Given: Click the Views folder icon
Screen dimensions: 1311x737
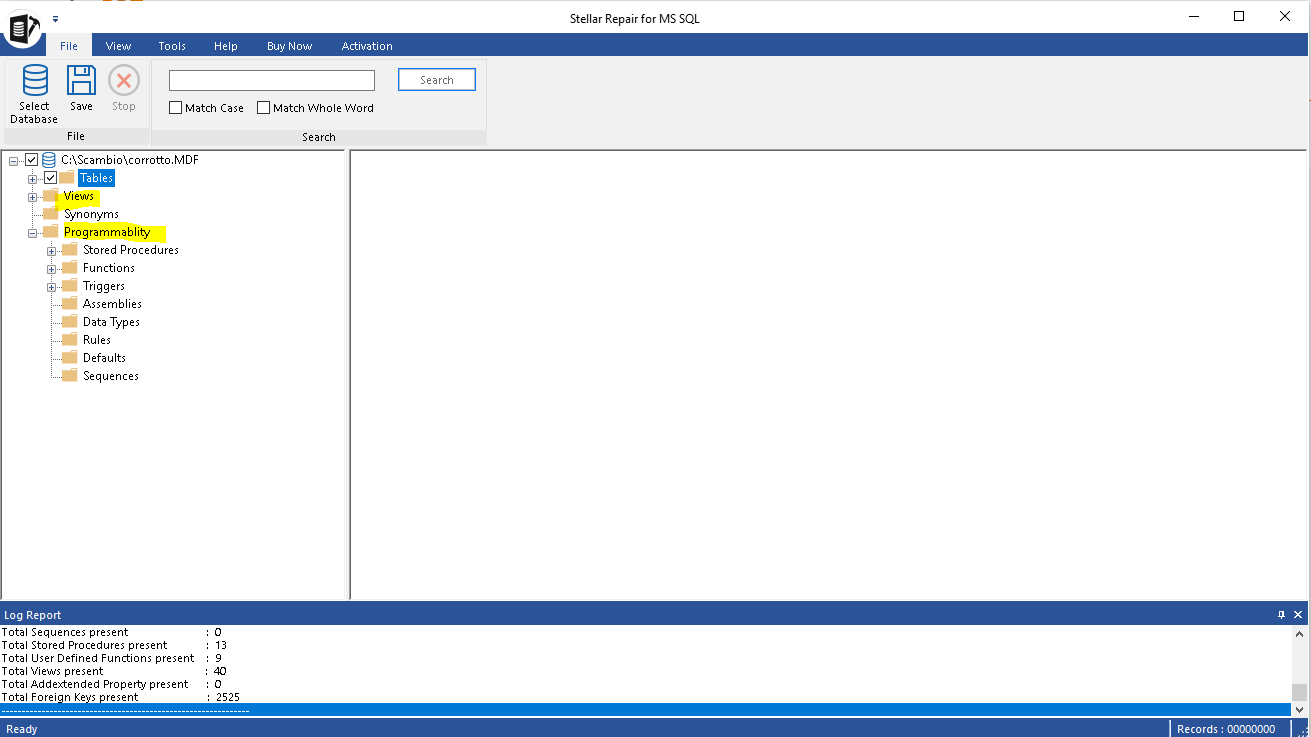Looking at the screenshot, I should [x=50, y=196].
